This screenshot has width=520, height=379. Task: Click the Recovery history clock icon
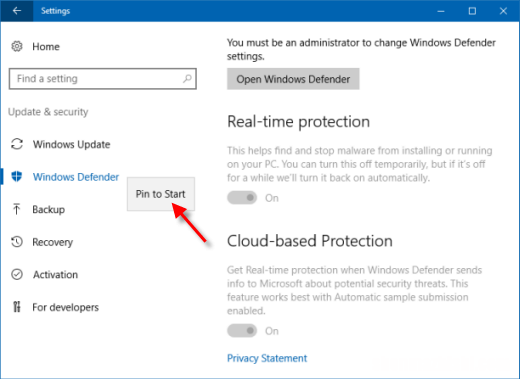point(17,242)
